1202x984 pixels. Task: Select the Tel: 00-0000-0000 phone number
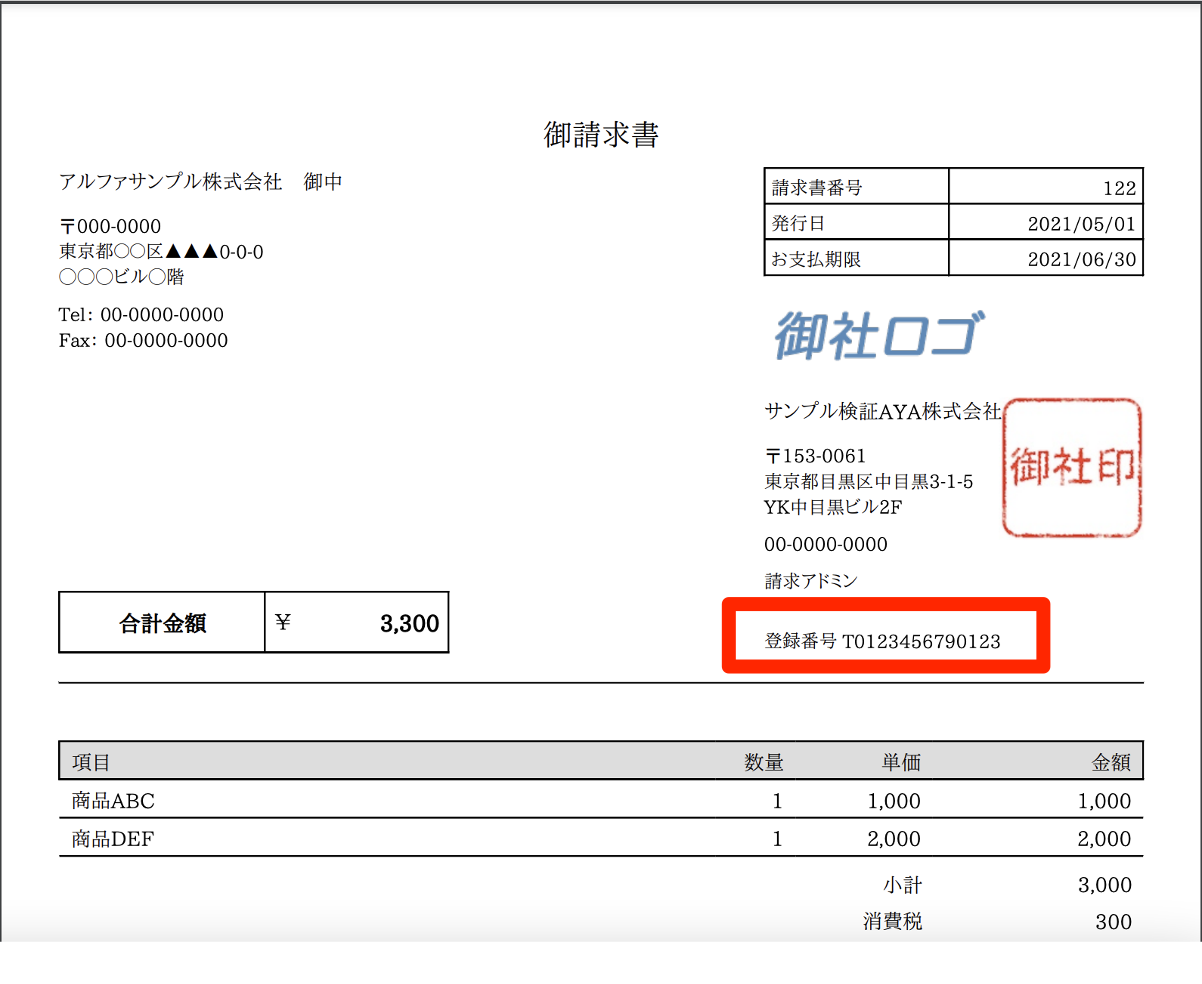pyautogui.click(x=142, y=314)
